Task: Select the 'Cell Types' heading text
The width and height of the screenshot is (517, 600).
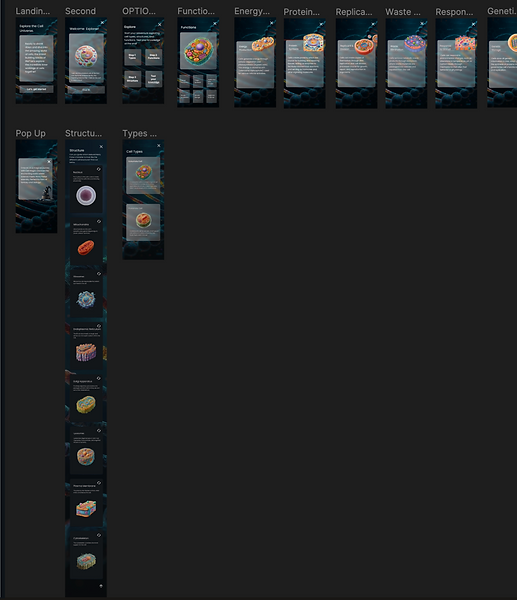Action: pyautogui.click(x=134, y=152)
